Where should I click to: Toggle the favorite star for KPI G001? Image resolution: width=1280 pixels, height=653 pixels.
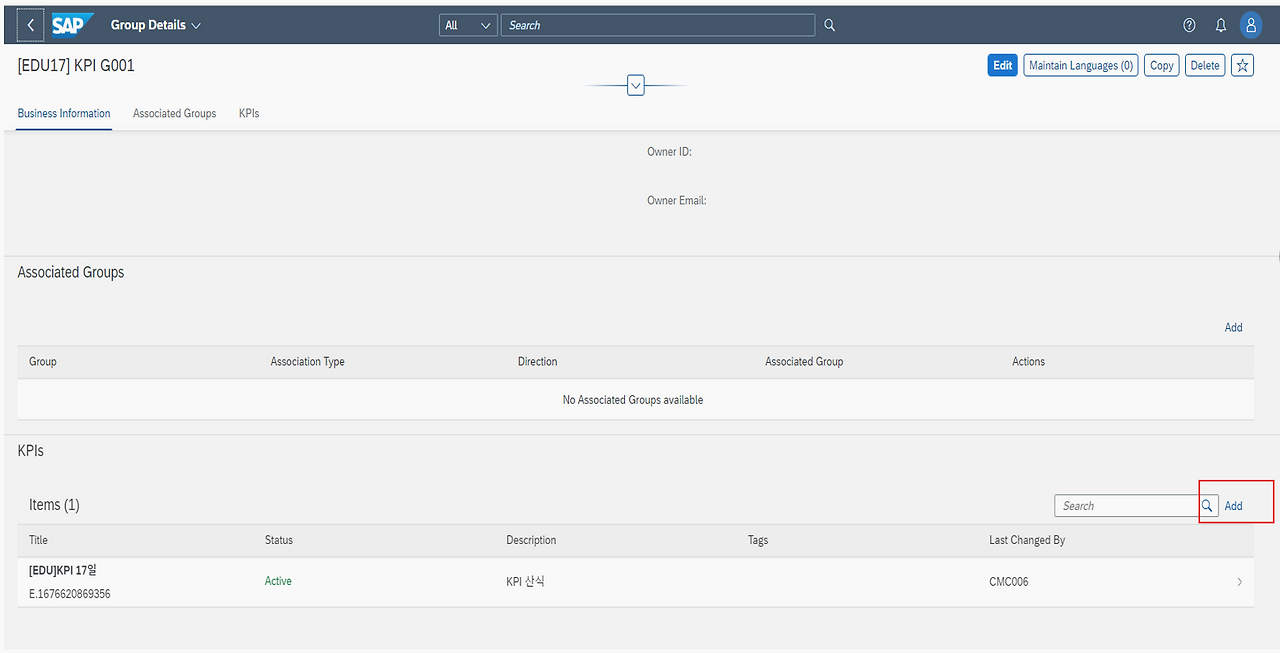click(1242, 64)
